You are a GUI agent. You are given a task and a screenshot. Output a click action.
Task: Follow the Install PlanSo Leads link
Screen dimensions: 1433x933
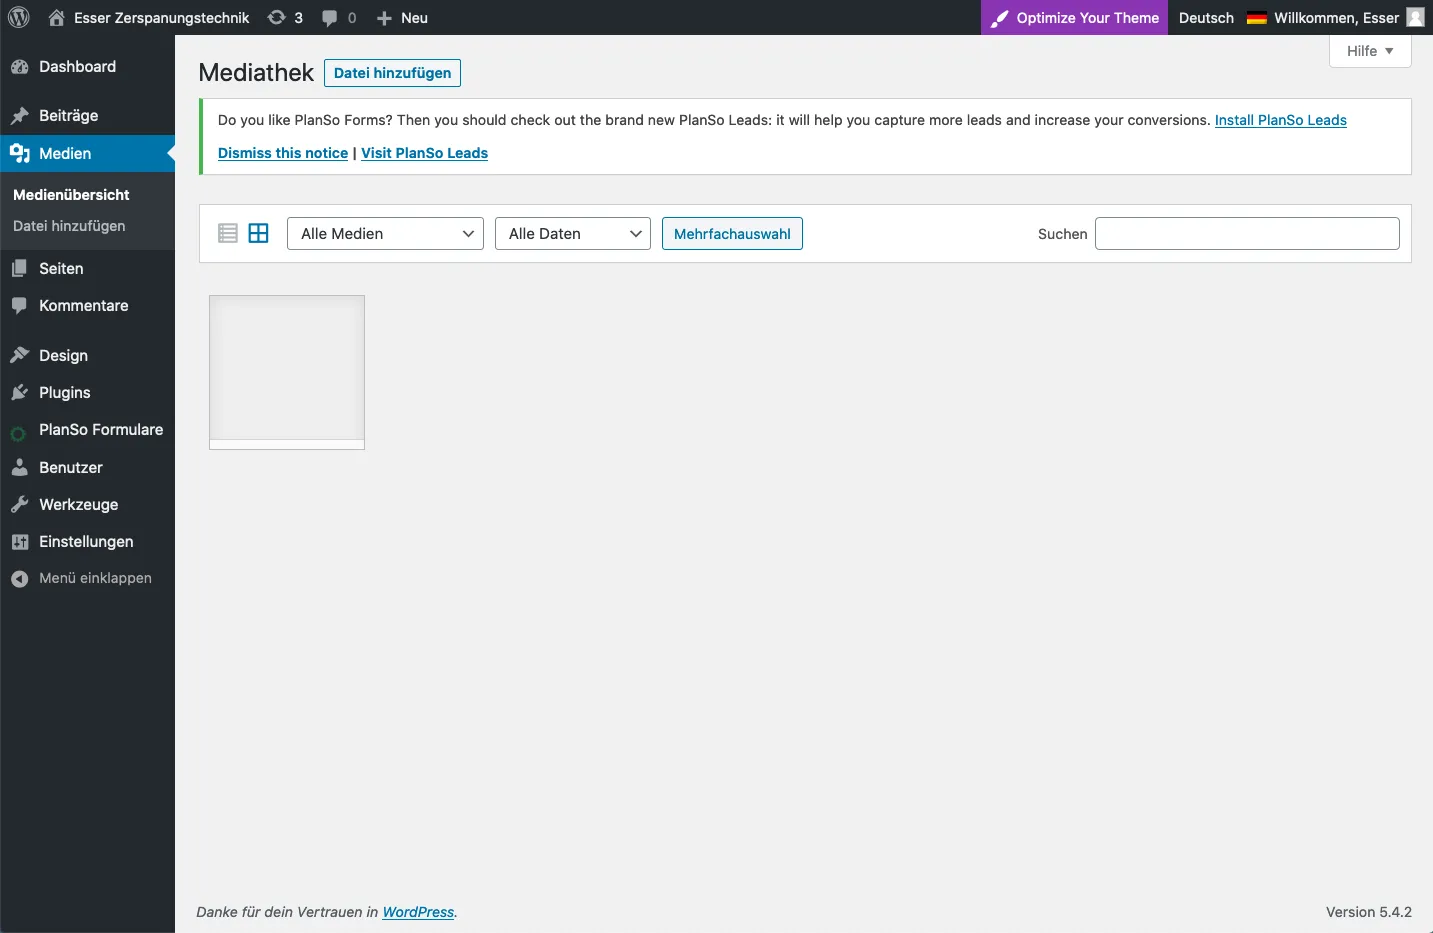pyautogui.click(x=1280, y=120)
